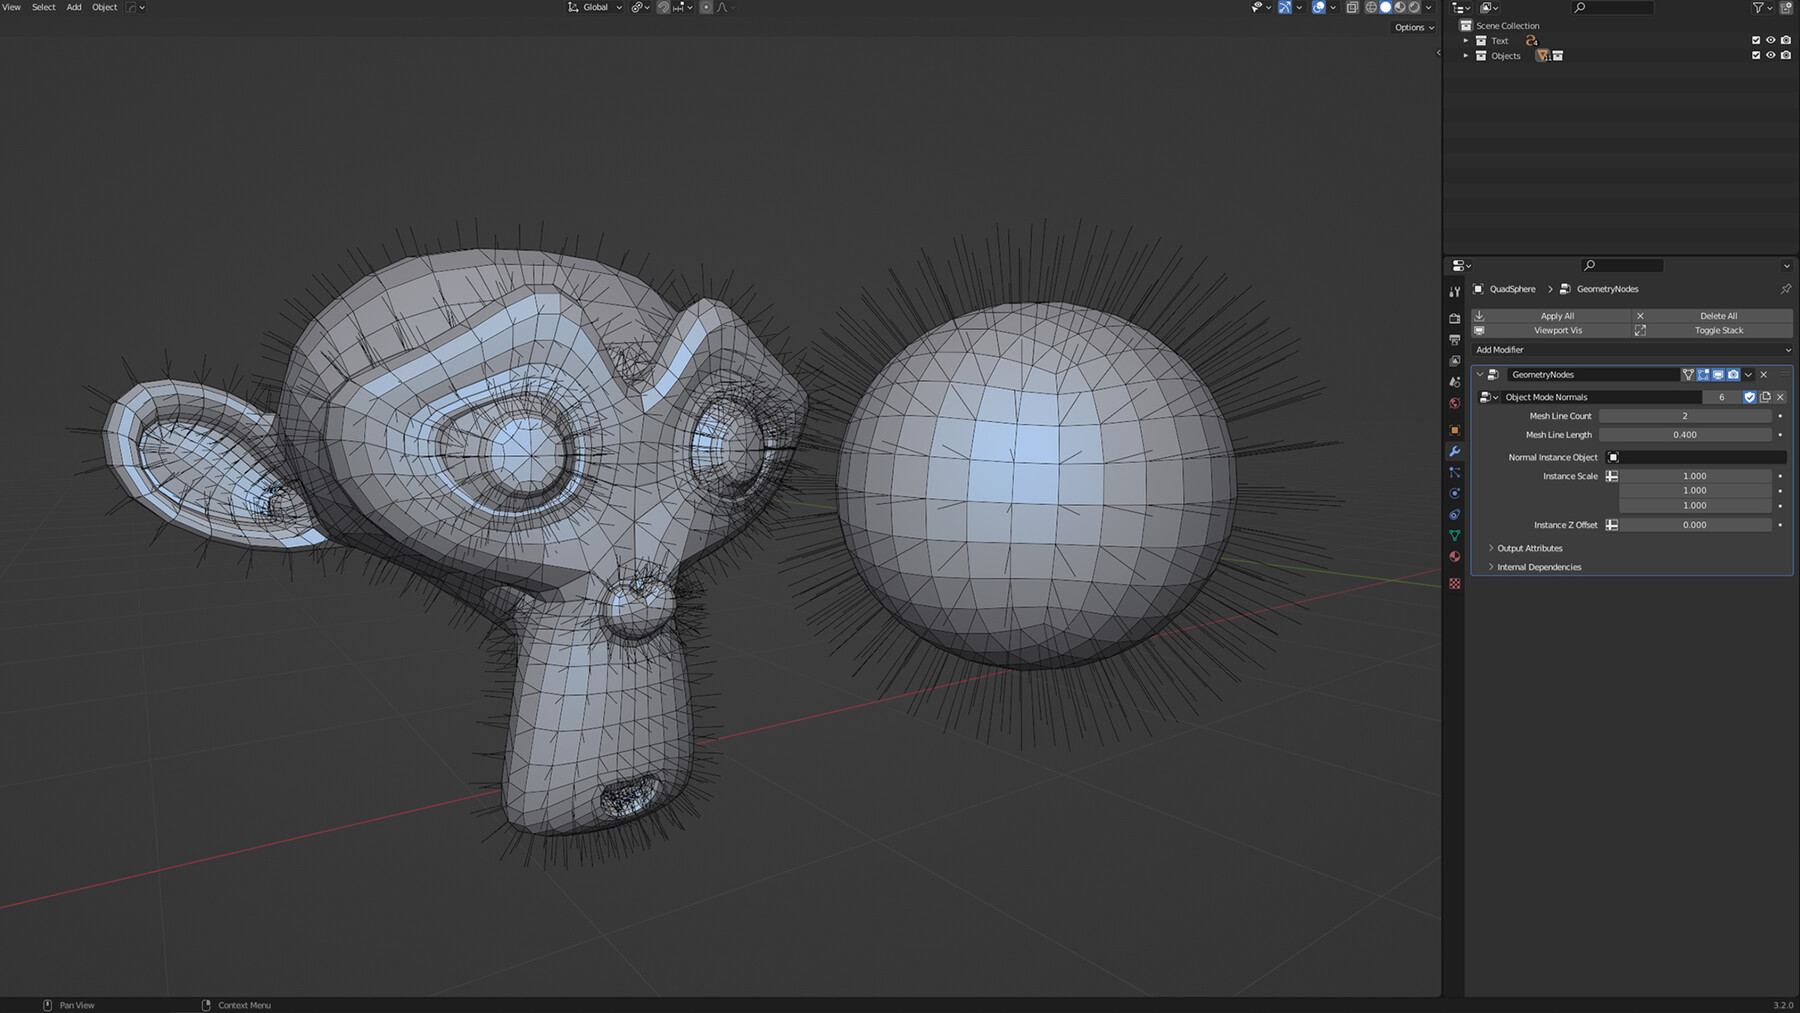Image resolution: width=1800 pixels, height=1013 pixels.
Task: Expand the Text collection in the outliner
Action: pos(1466,40)
